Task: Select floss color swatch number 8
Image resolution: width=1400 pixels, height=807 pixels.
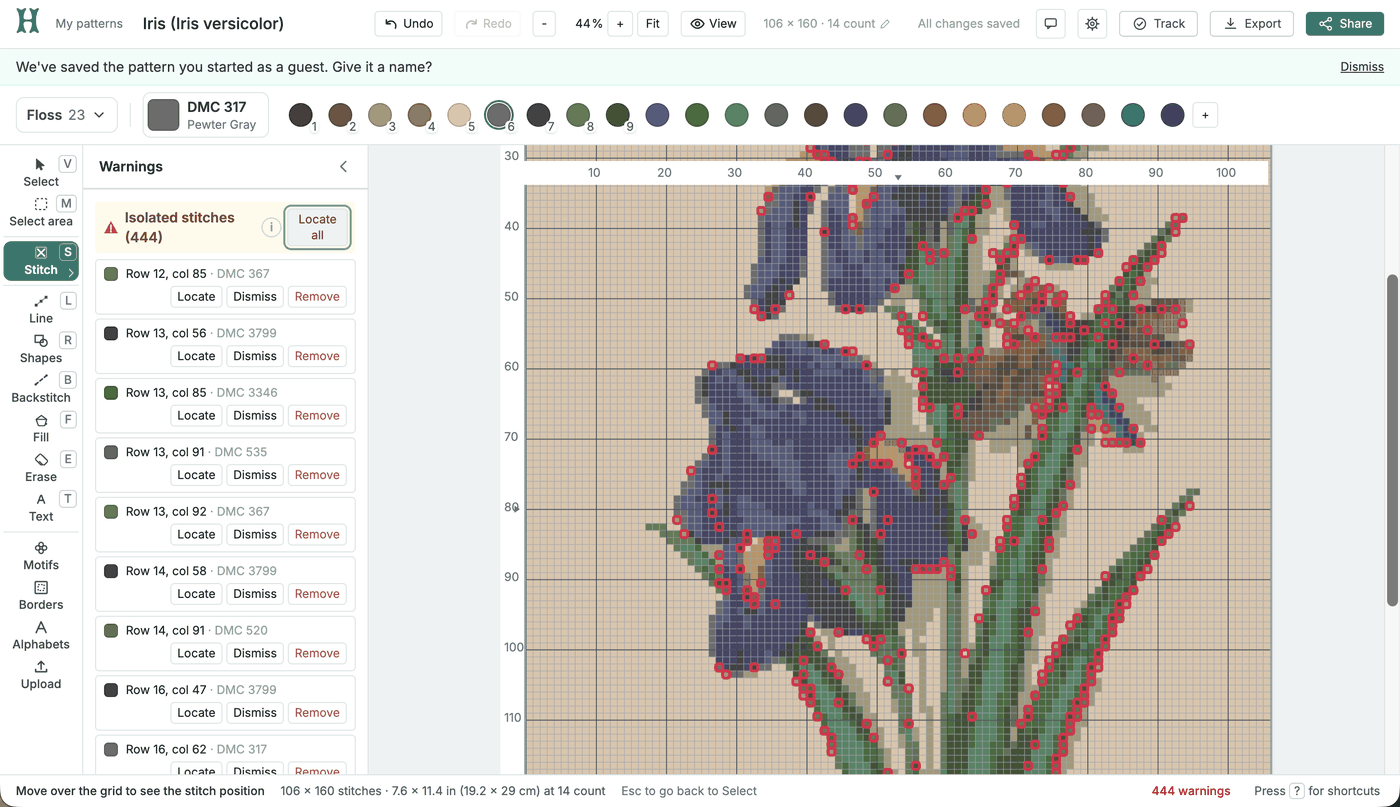Action: pyautogui.click(x=578, y=115)
